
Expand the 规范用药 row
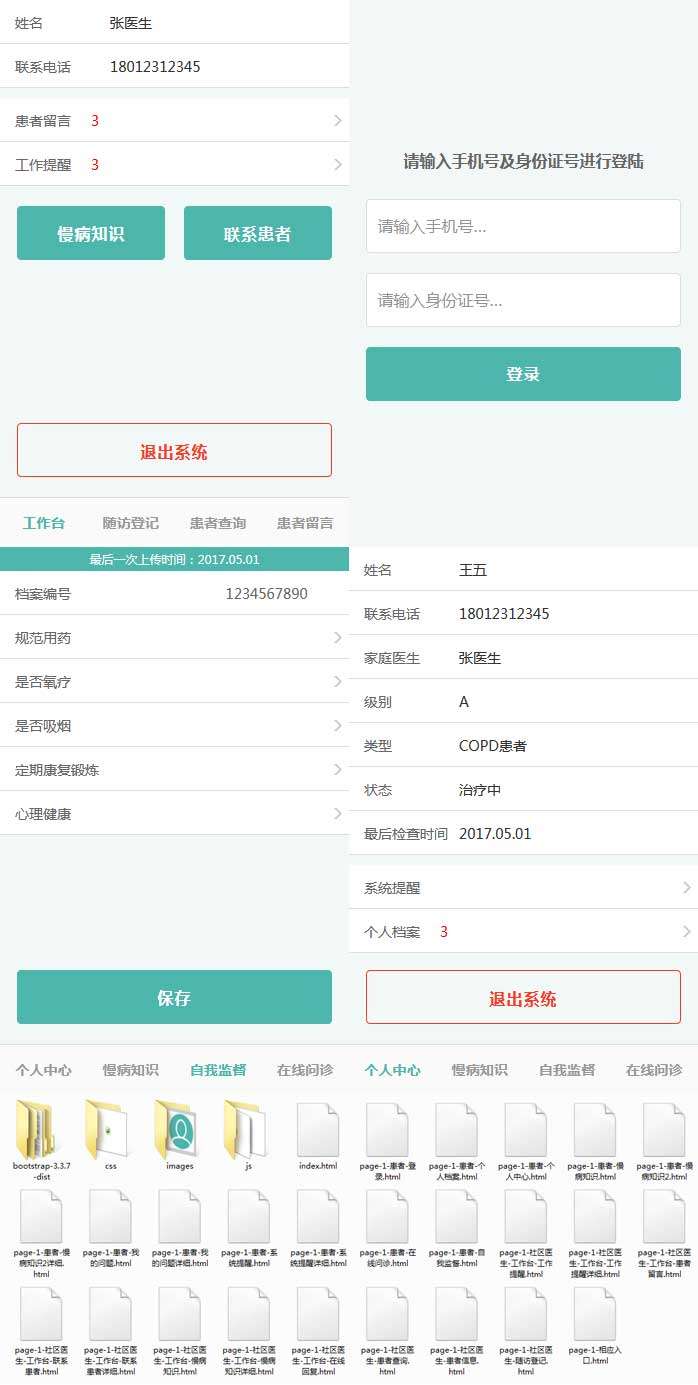[x=174, y=638]
